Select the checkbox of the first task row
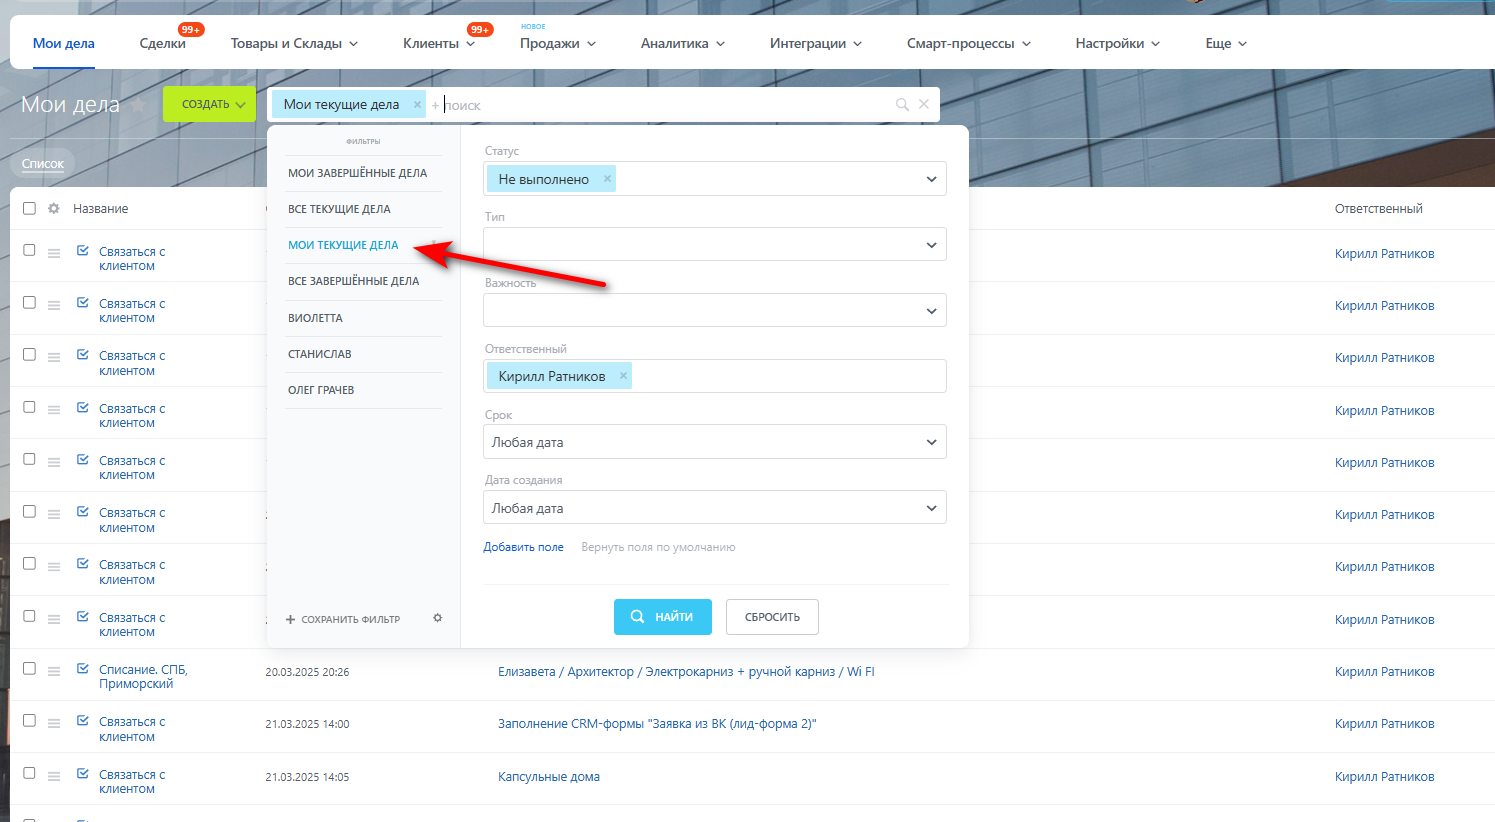The width and height of the screenshot is (1495, 822). click(29, 250)
